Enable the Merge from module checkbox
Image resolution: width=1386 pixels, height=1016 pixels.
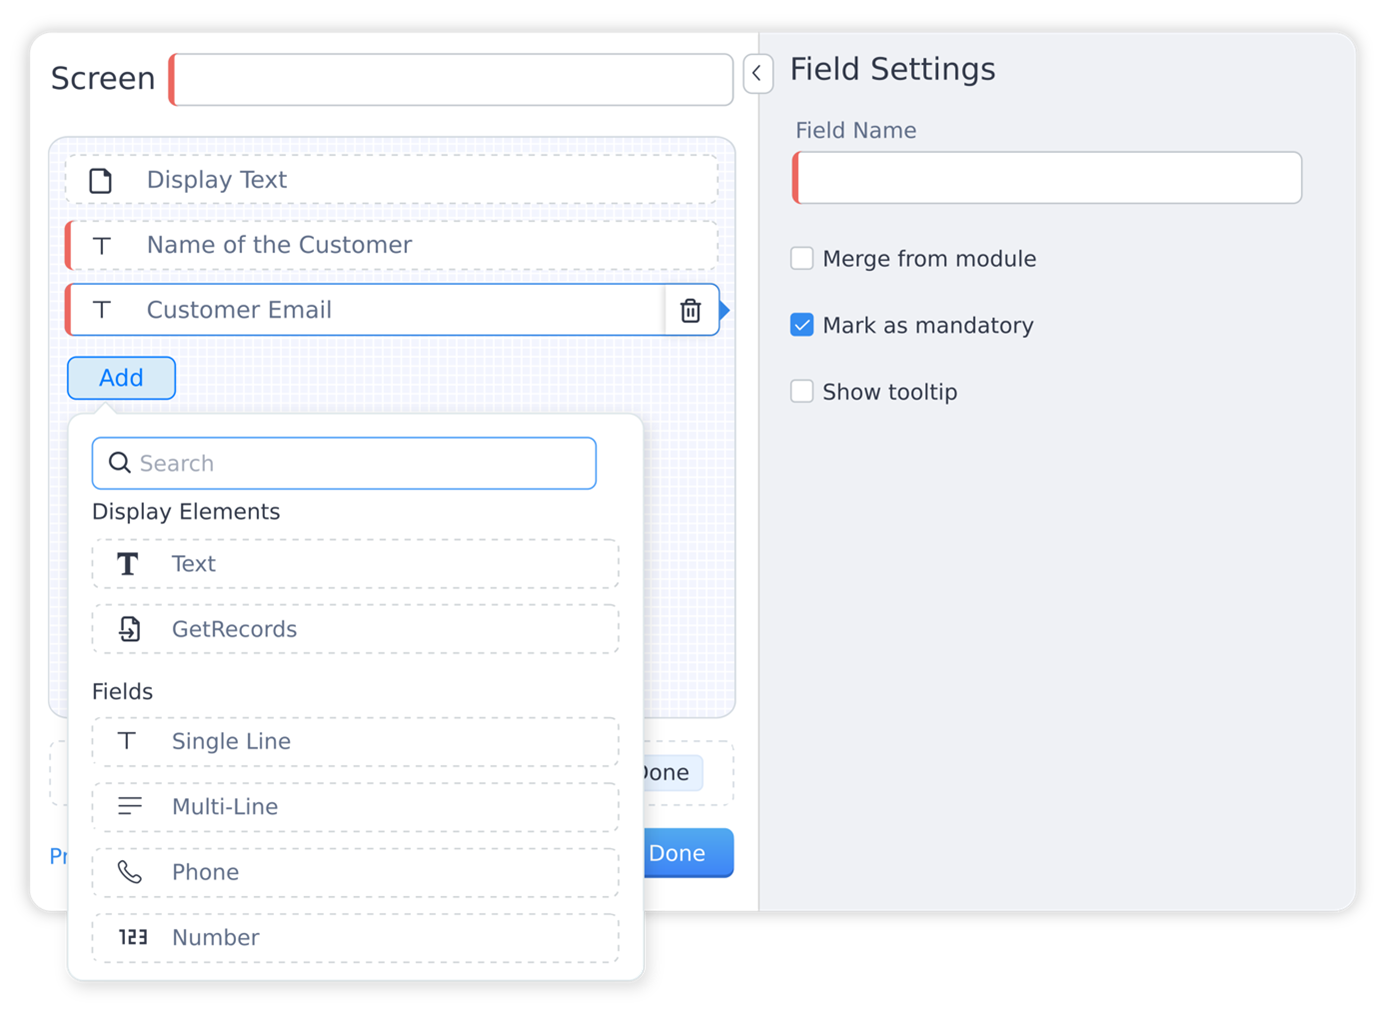802,259
